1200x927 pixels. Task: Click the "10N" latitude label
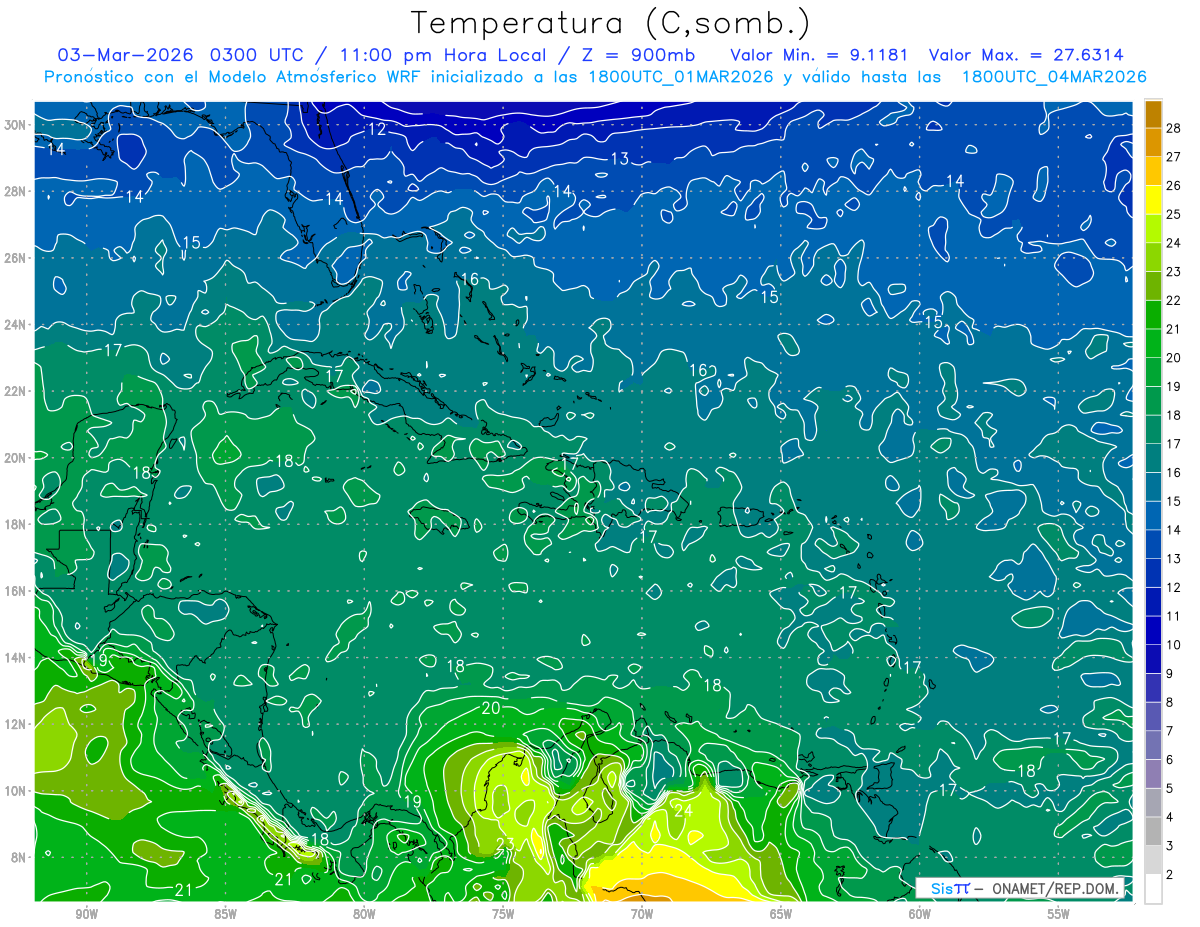pyautogui.click(x=15, y=791)
